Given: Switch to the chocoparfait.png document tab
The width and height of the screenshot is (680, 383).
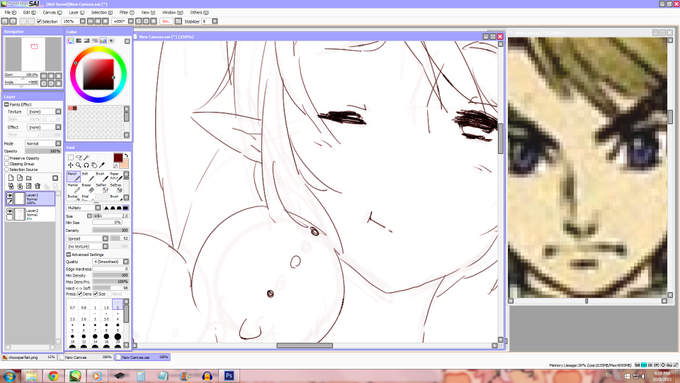Looking at the screenshot, I should point(29,357).
